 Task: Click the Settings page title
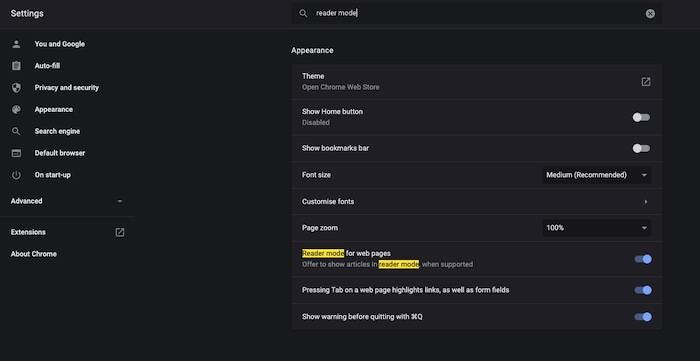[27, 13]
